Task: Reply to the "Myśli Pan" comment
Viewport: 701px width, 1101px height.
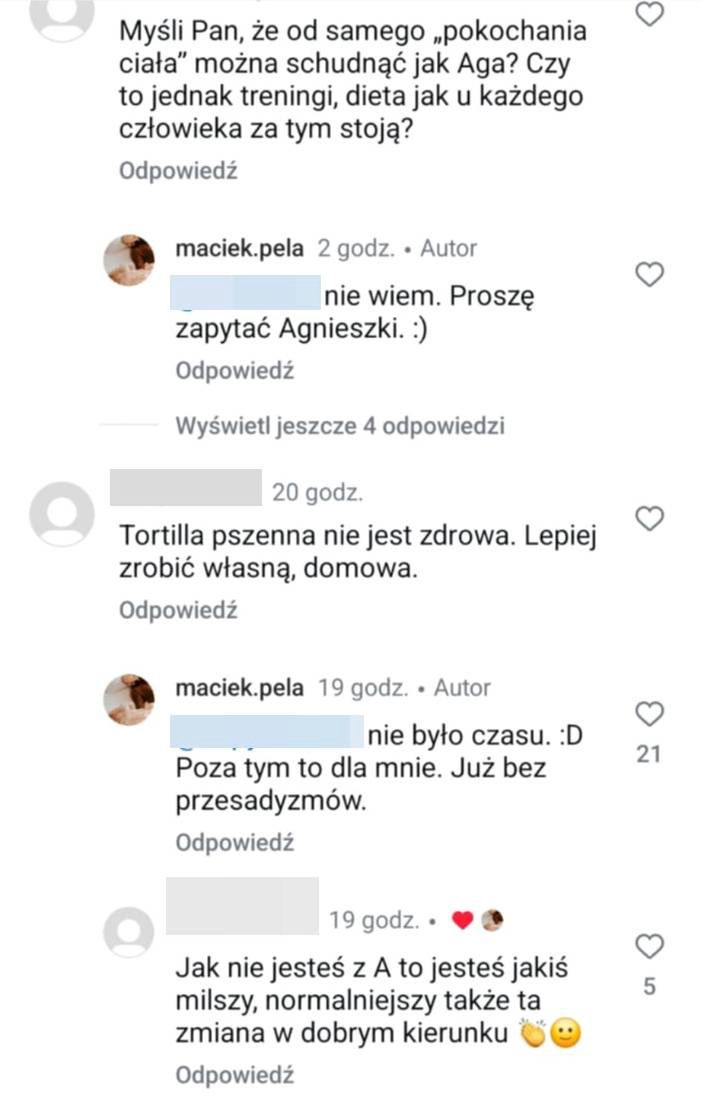Action: coord(178,171)
